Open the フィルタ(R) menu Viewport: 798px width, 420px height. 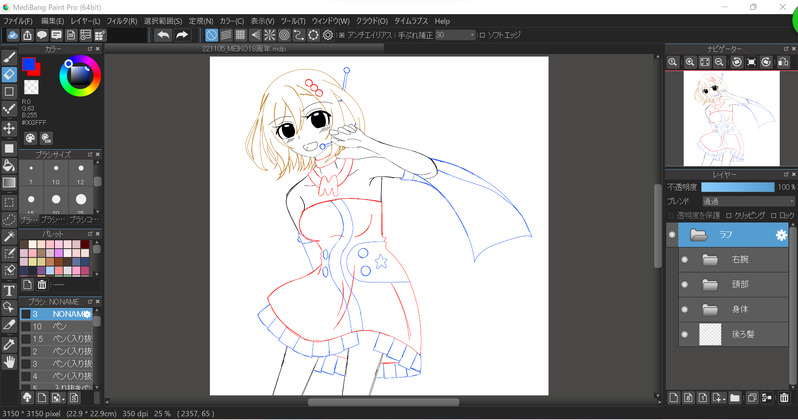(x=122, y=20)
